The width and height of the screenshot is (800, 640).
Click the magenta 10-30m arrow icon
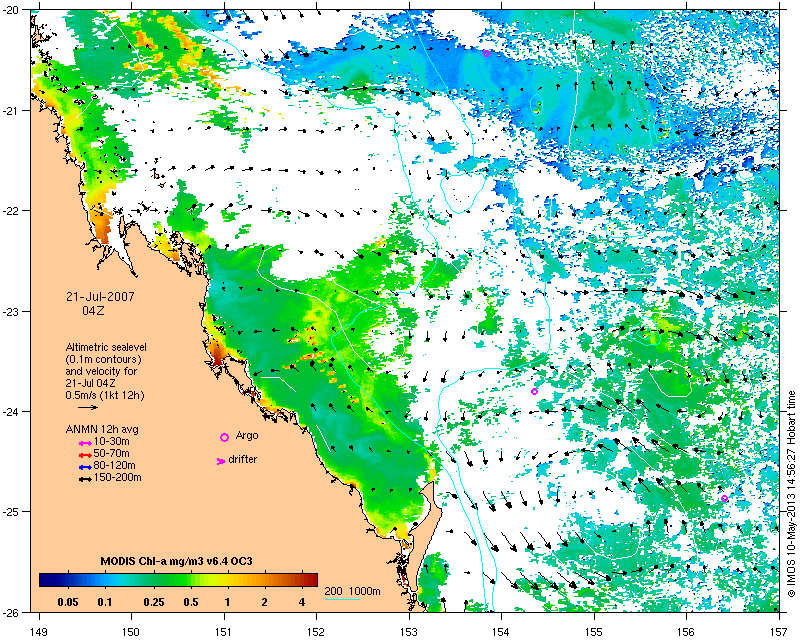point(85,444)
